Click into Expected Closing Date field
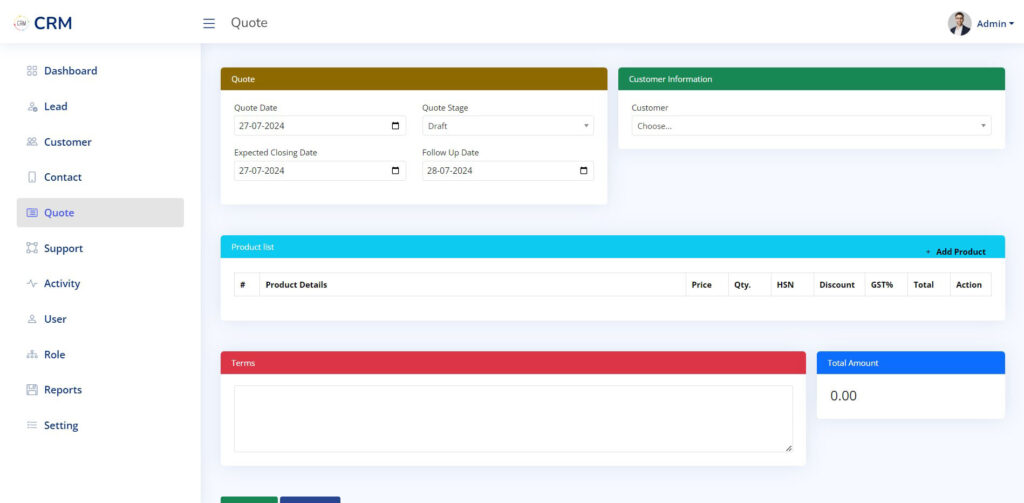This screenshot has height=503, width=1024. click(320, 170)
